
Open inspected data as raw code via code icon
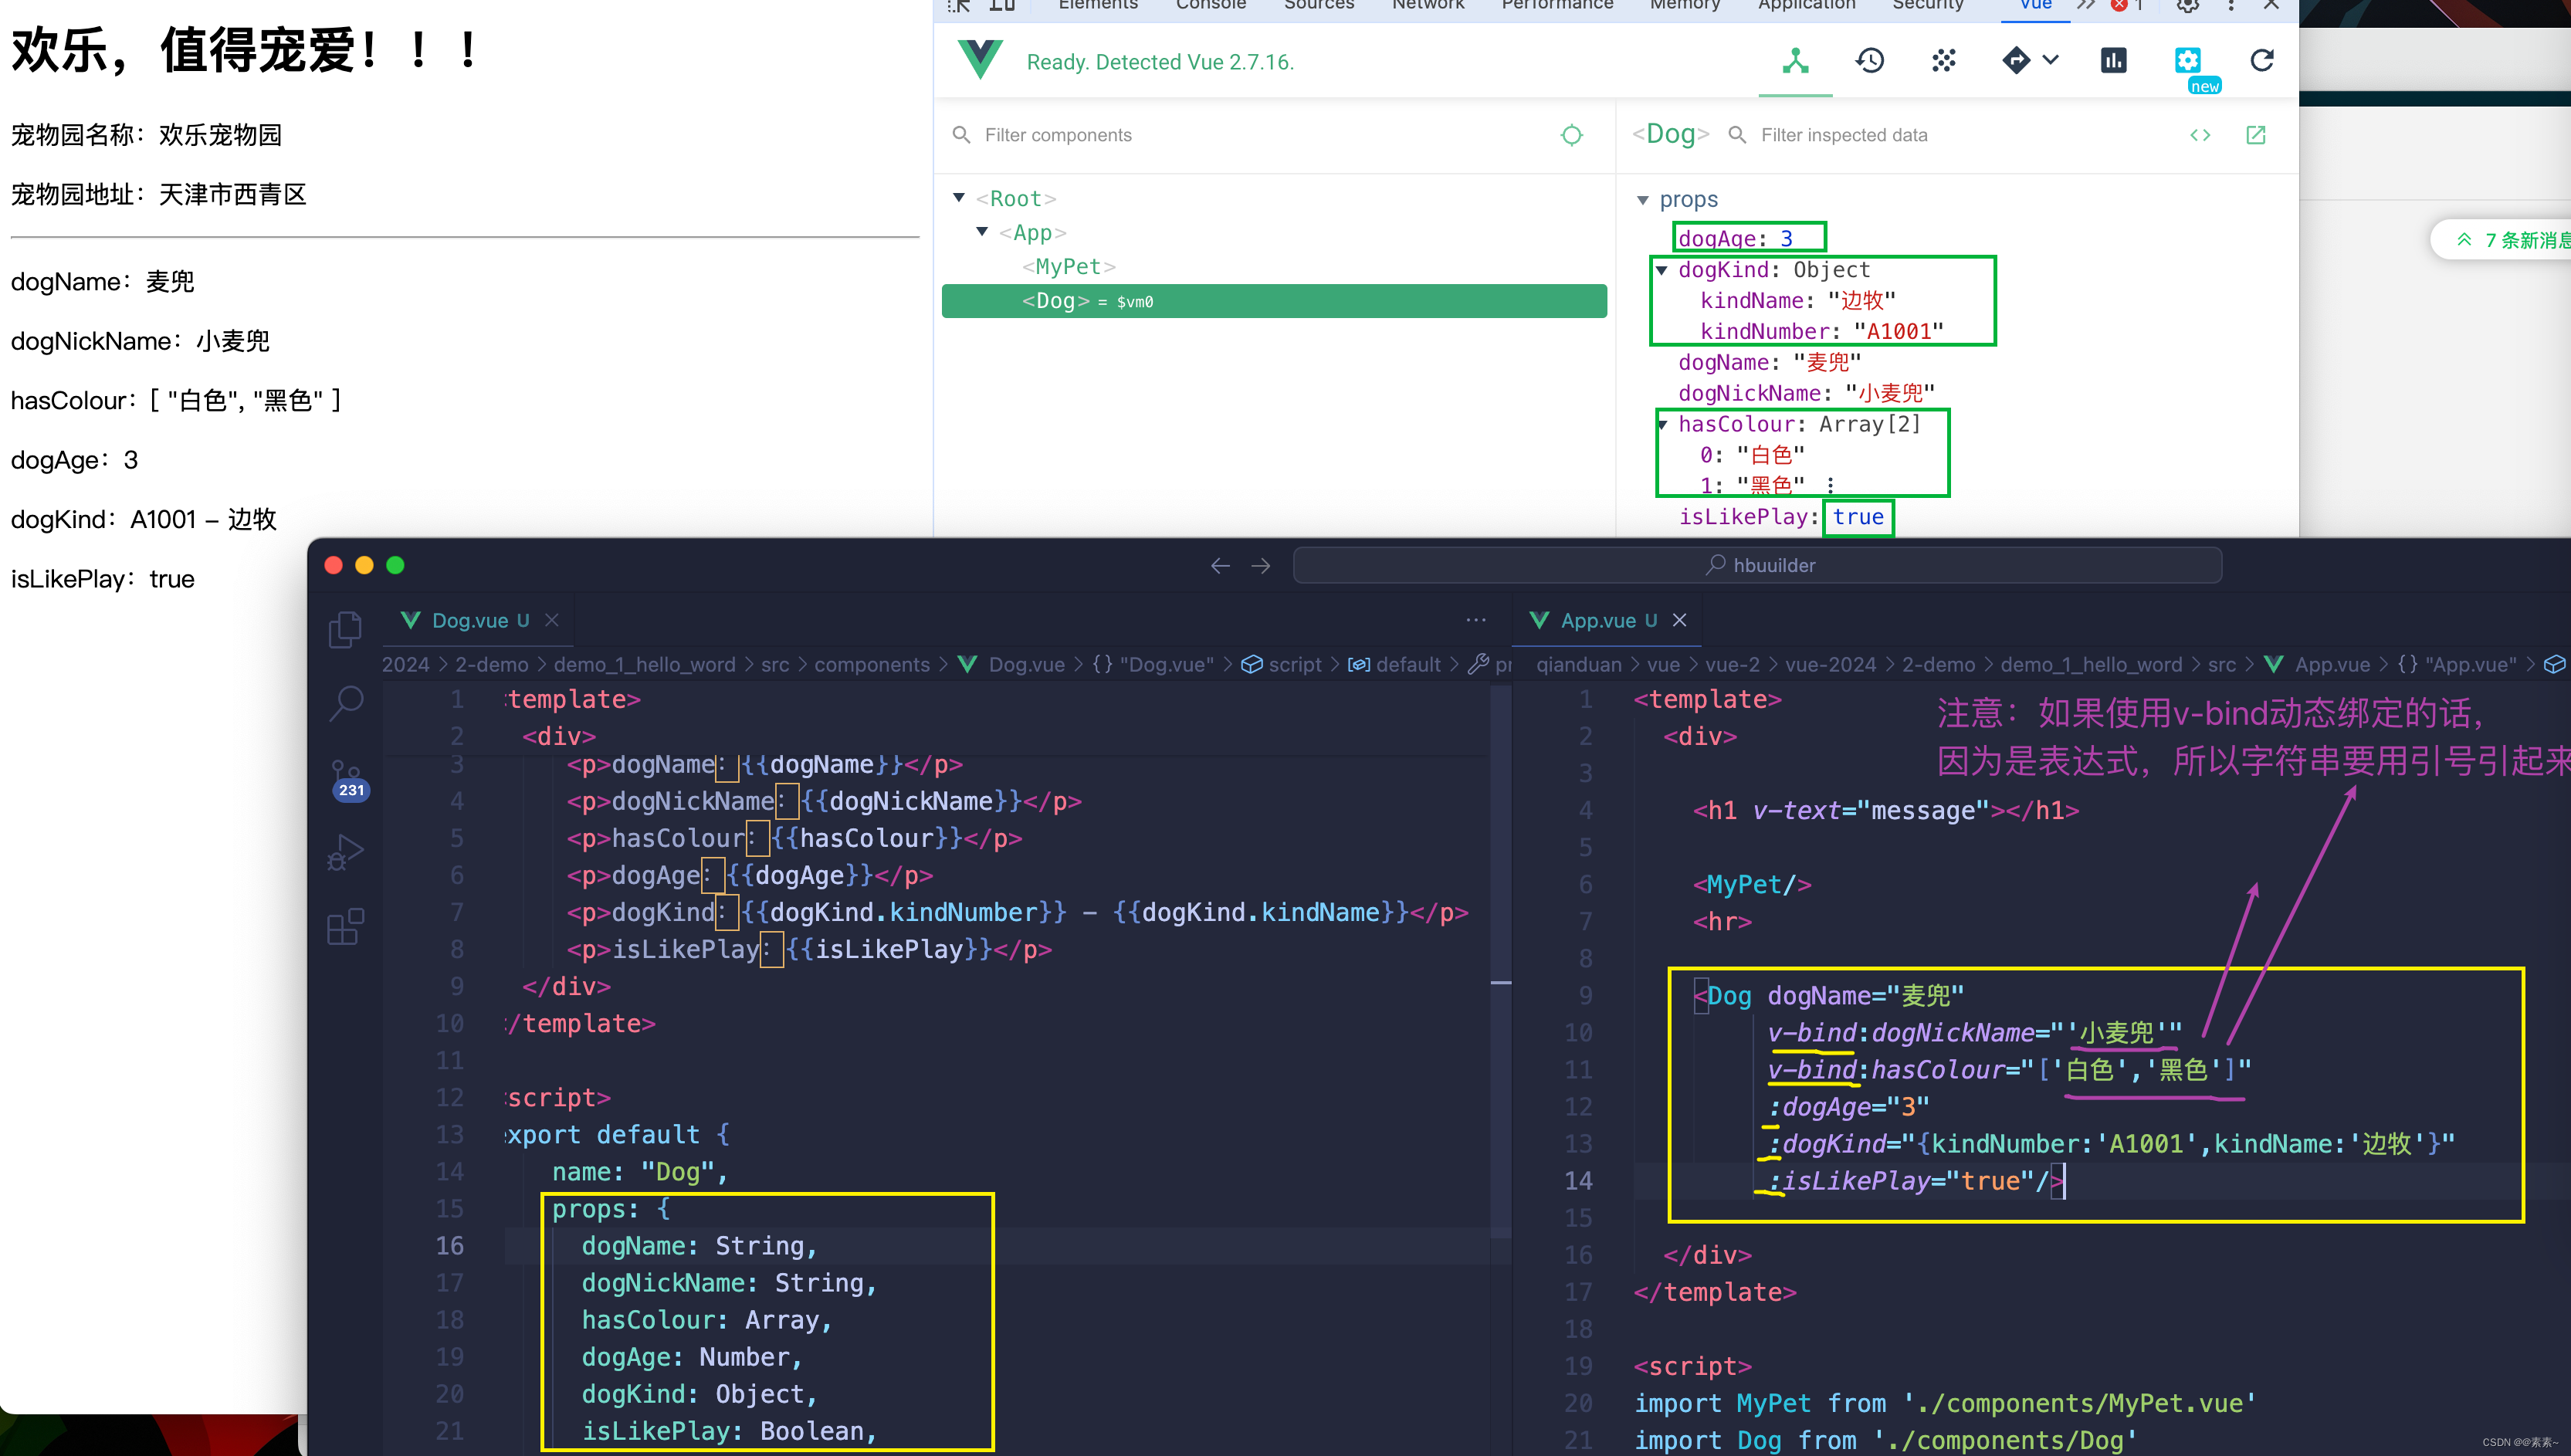pyautogui.click(x=2199, y=134)
